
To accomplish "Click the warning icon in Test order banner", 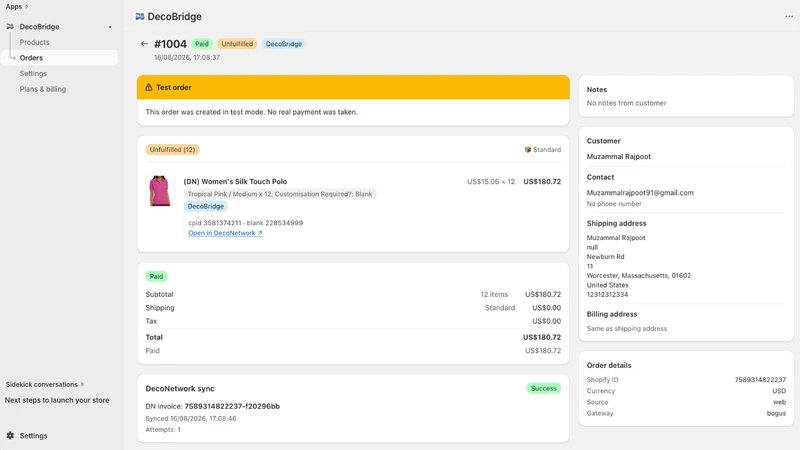I will 148,87.
